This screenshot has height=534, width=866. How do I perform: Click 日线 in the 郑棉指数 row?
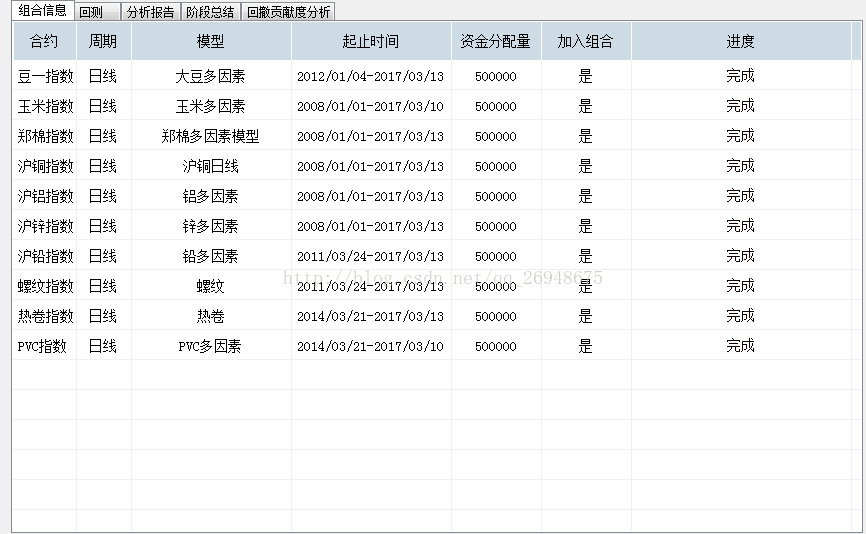click(103, 136)
